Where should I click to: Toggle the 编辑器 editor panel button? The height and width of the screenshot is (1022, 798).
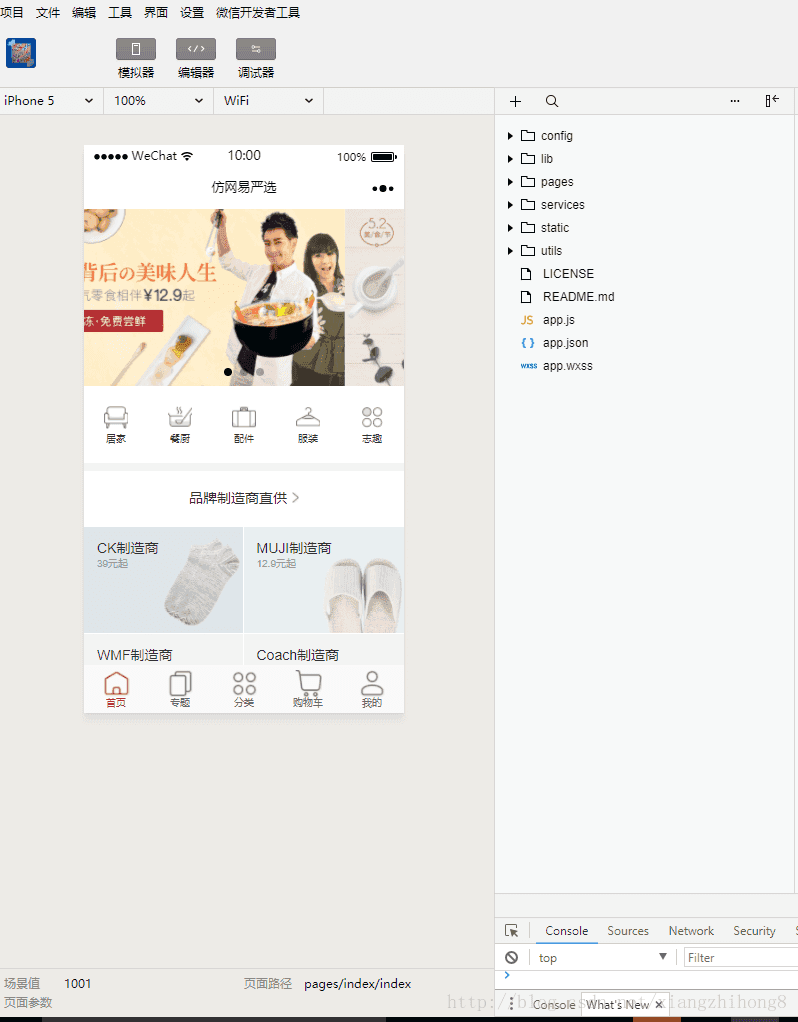(x=196, y=49)
